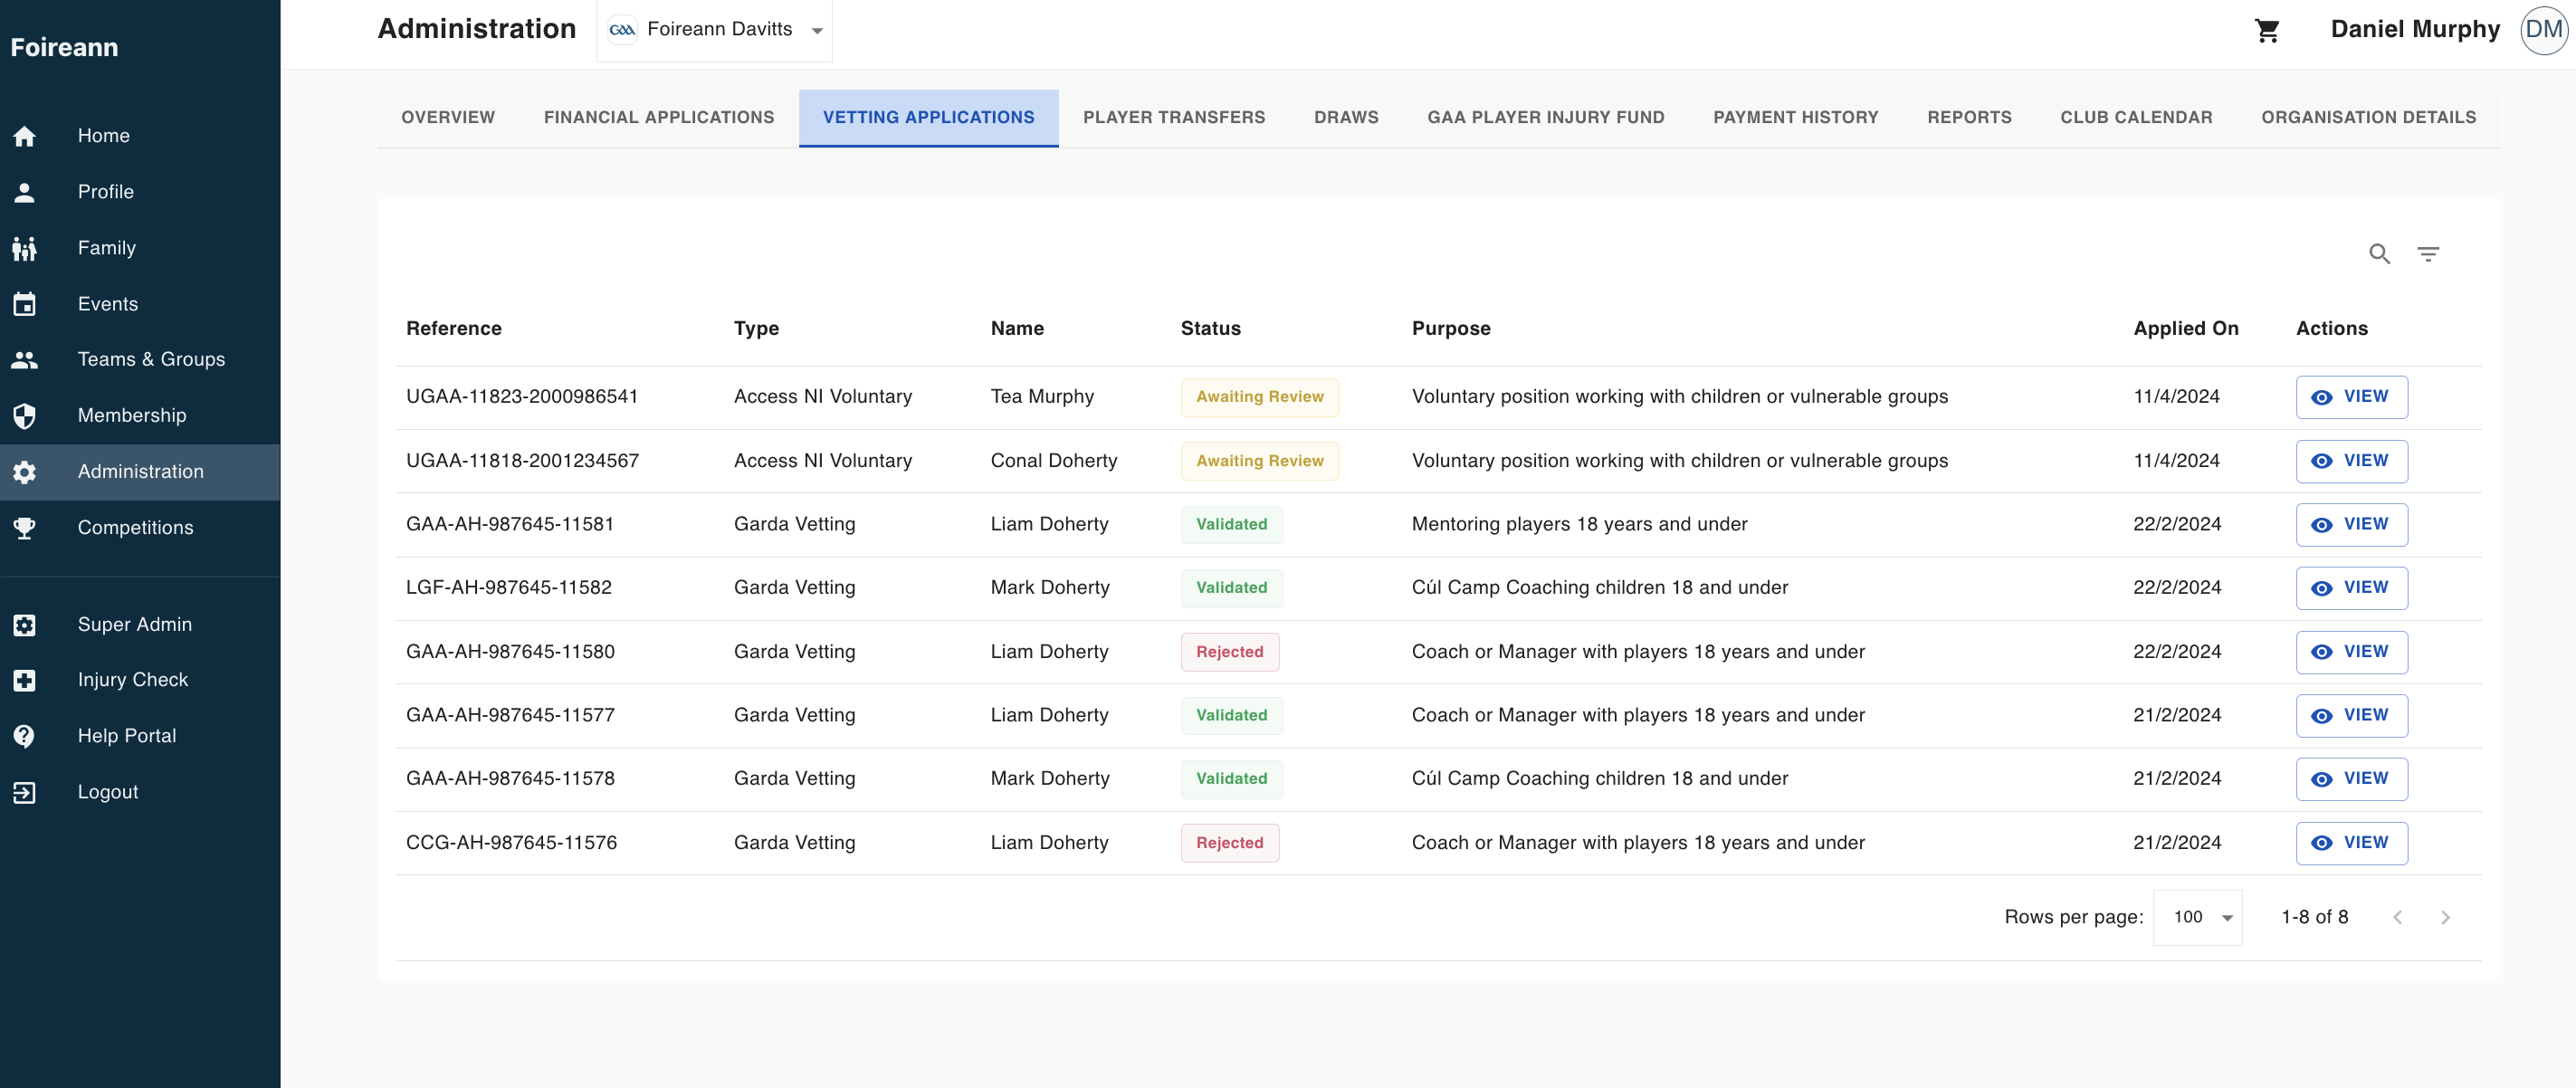Open Home in the sidebar

140,136
